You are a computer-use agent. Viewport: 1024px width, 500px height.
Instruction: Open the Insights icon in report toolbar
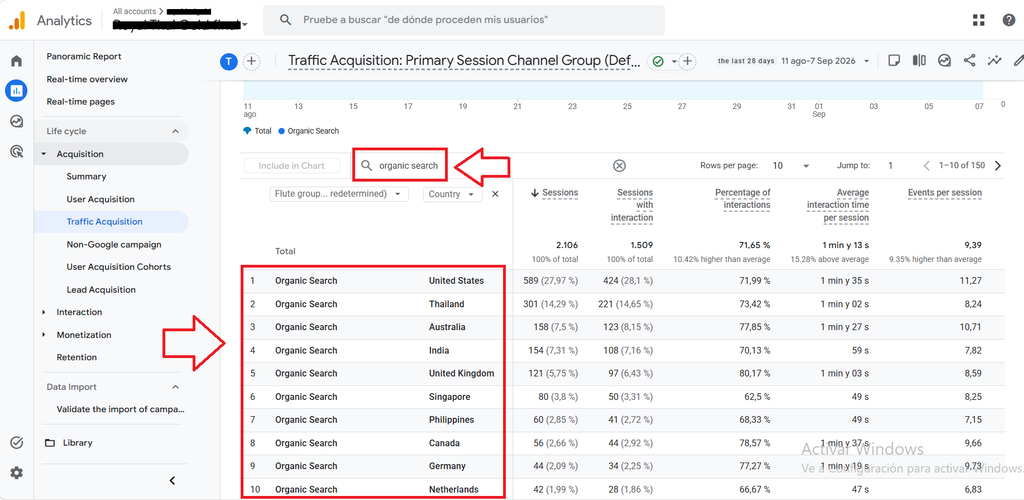coord(944,61)
